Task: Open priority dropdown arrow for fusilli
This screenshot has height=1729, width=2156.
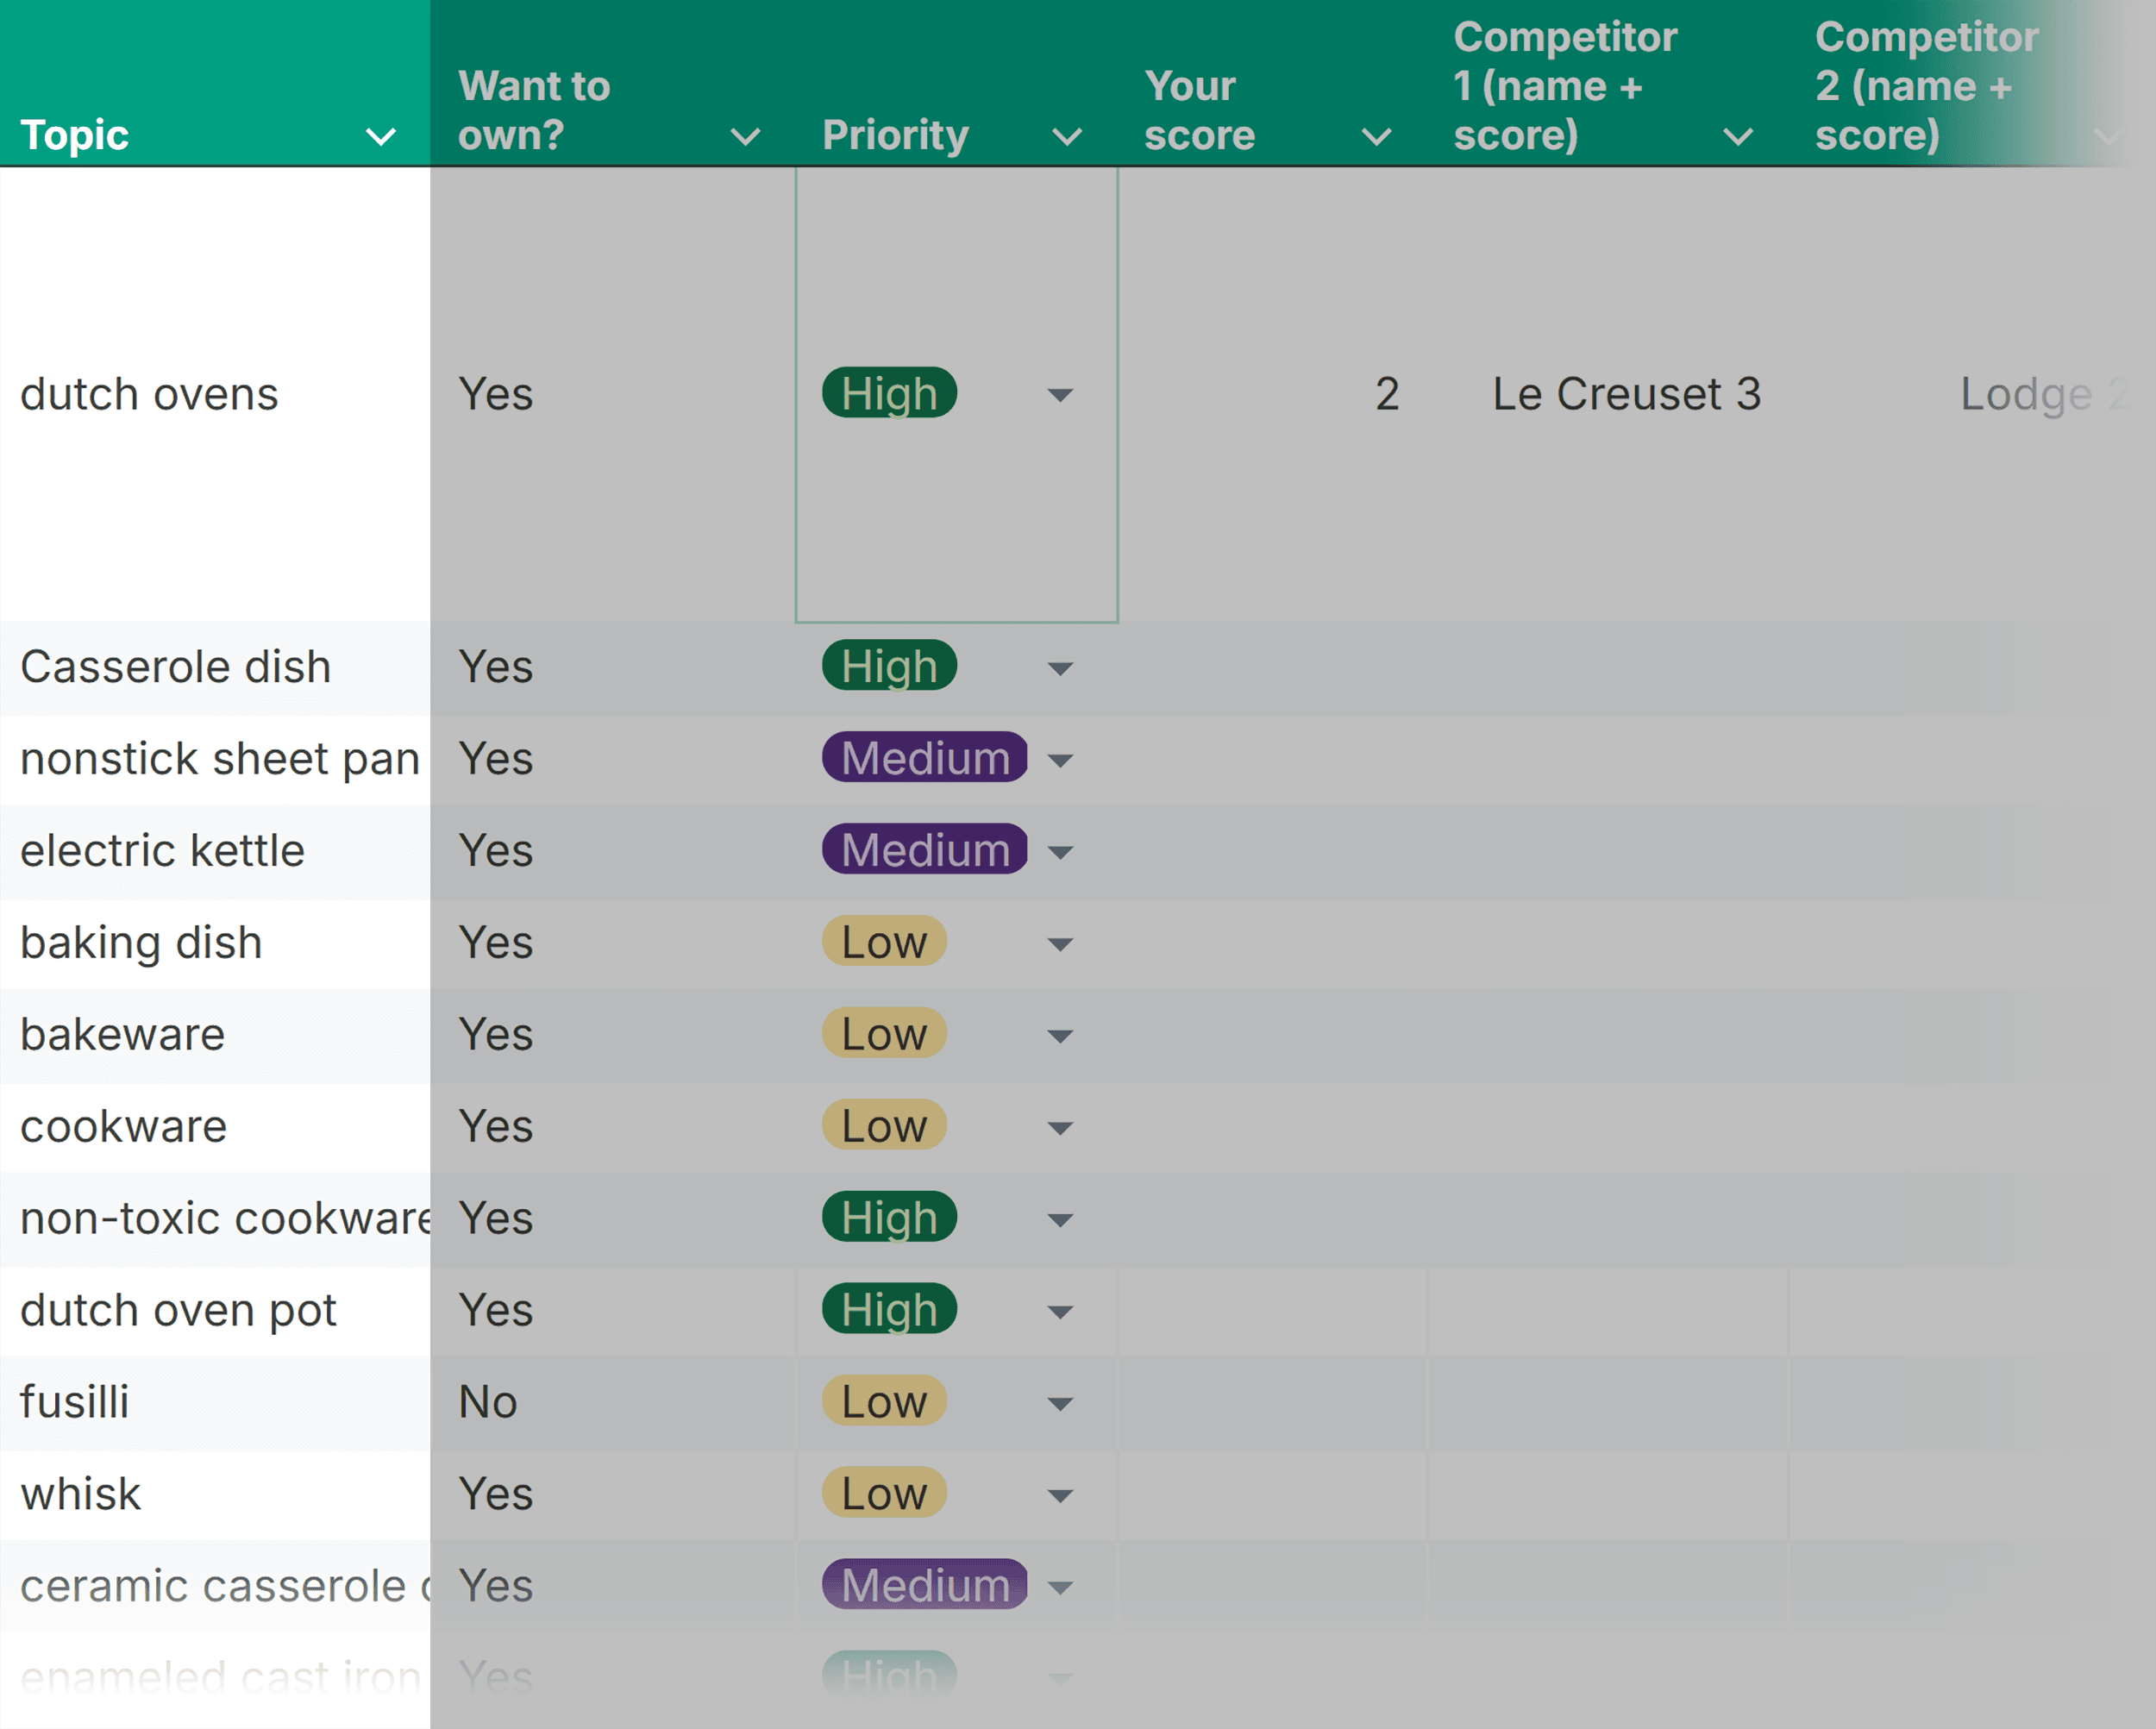Action: (x=1060, y=1404)
